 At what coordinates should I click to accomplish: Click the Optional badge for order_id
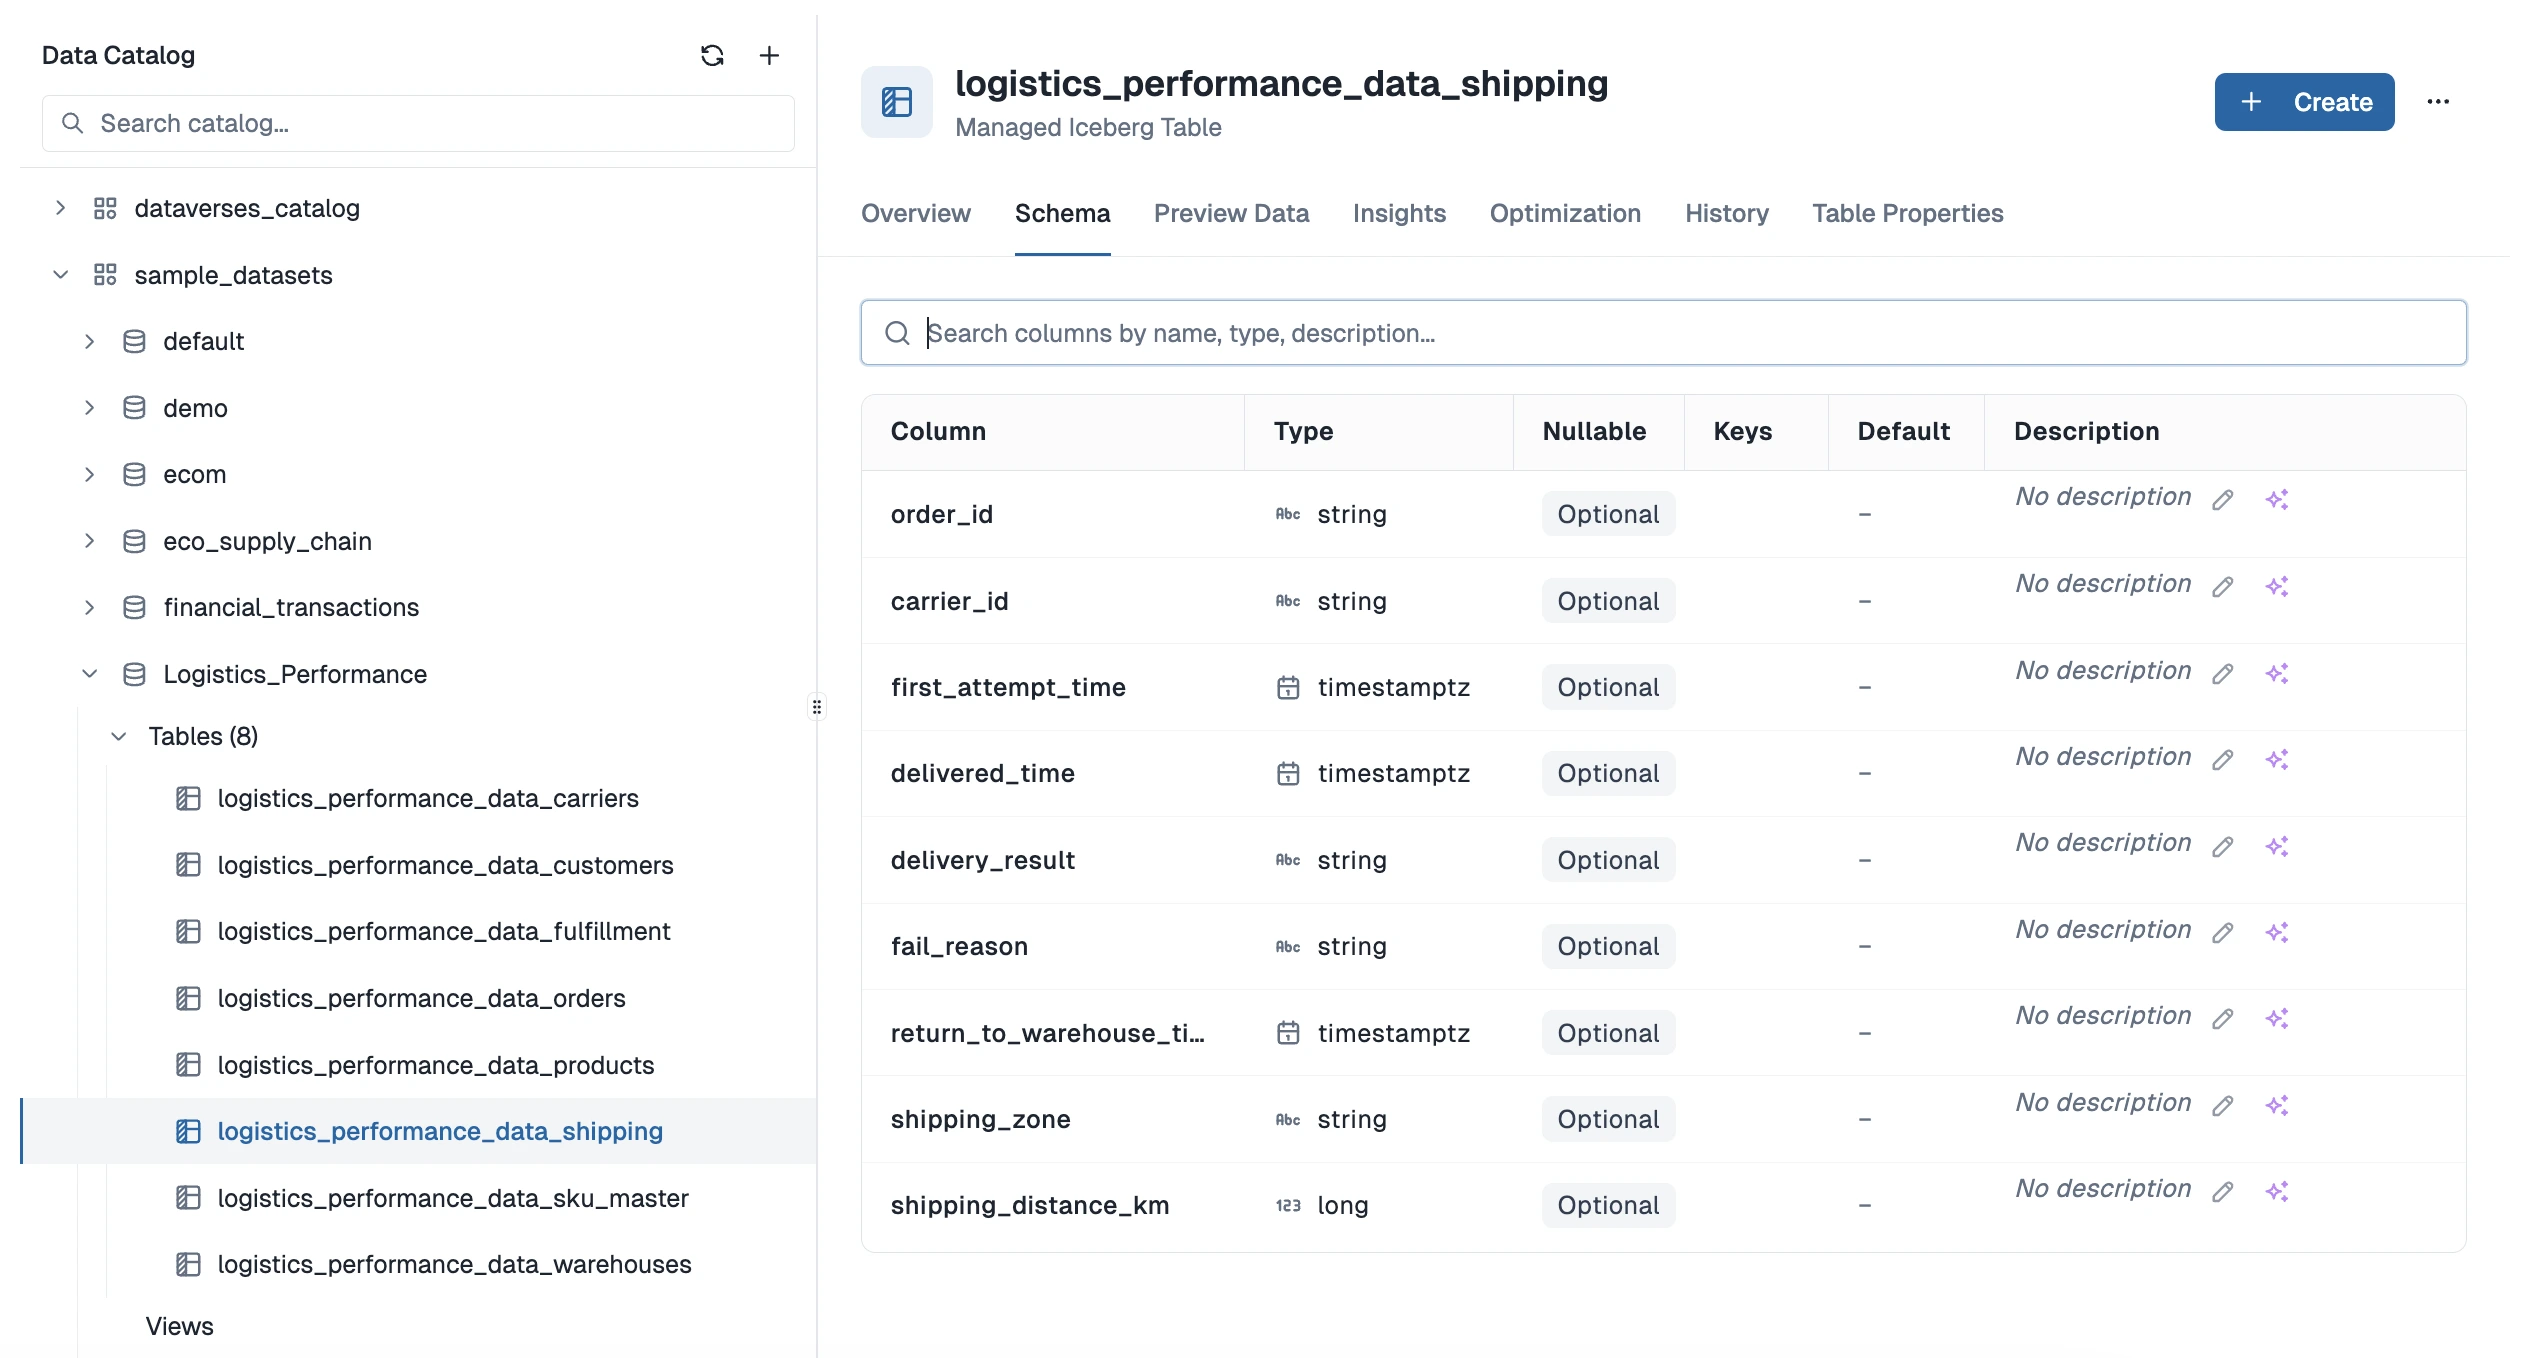click(x=1607, y=513)
